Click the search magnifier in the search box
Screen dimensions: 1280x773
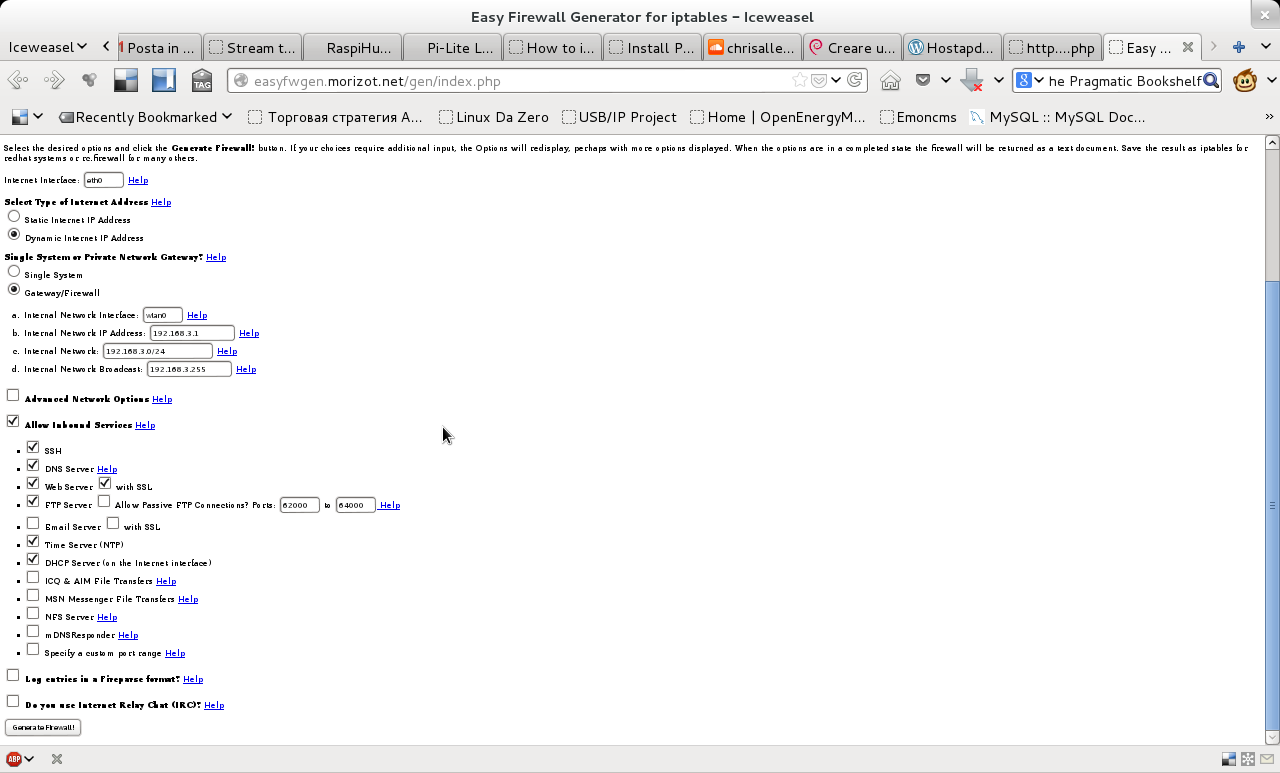point(1210,81)
